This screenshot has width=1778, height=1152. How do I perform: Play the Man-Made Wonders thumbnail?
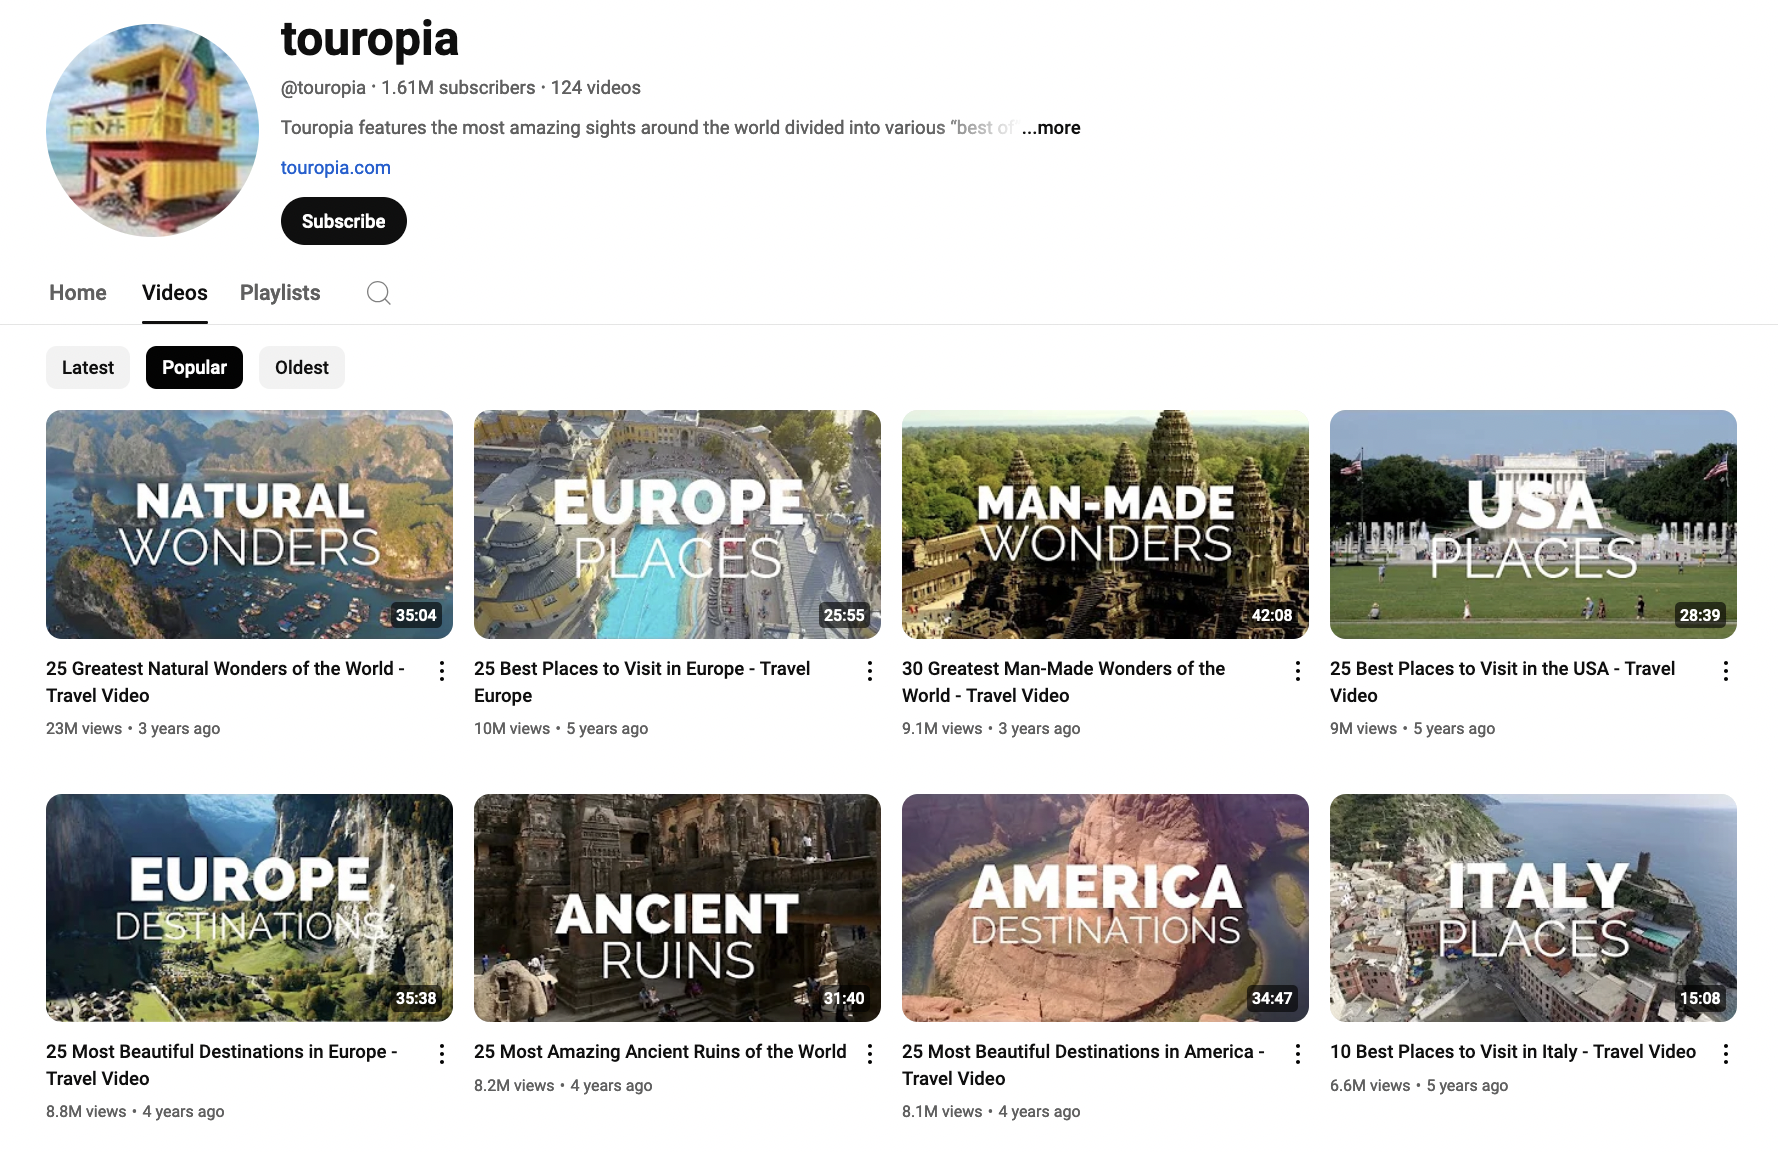point(1105,524)
